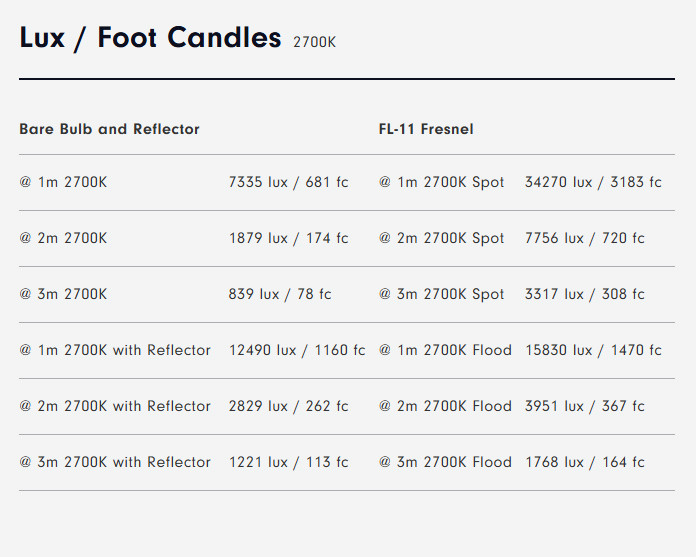Screen dimensions: 696x557
Task: Click the 34270 lux / 3183 fc value
Action: pyautogui.click(x=593, y=182)
